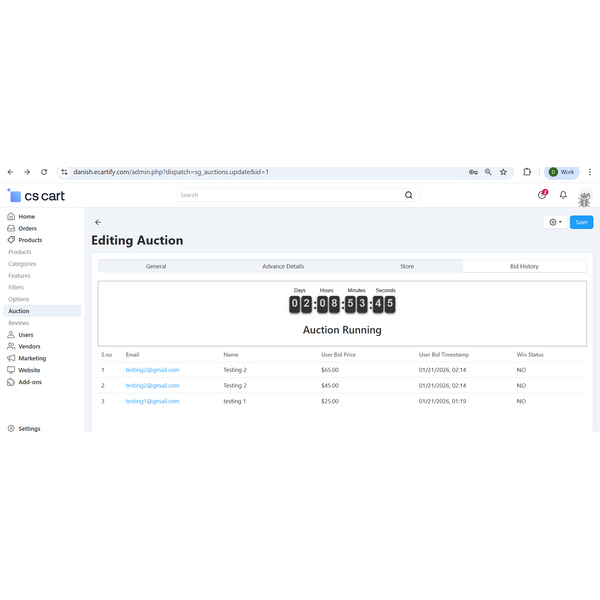
Task: Click the top Search input field
Action: [290, 195]
